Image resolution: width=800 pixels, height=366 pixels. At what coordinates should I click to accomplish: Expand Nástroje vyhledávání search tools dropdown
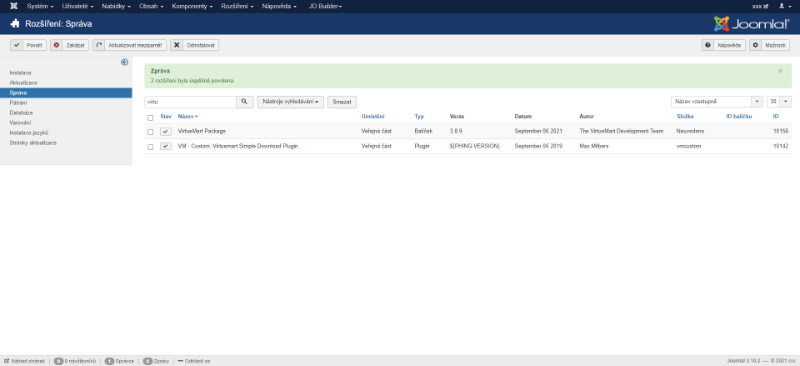pos(290,102)
